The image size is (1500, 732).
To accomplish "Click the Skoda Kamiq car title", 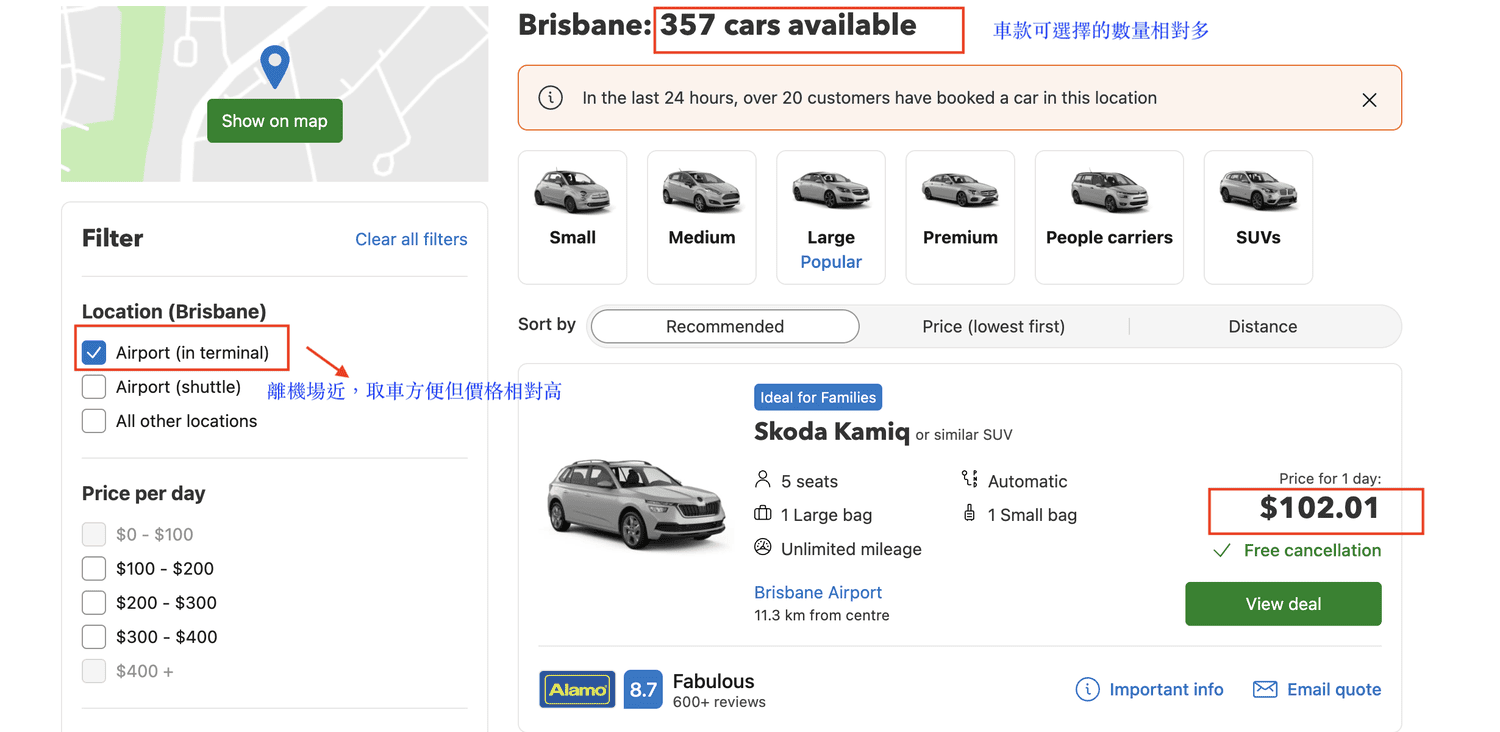I will click(832, 432).
